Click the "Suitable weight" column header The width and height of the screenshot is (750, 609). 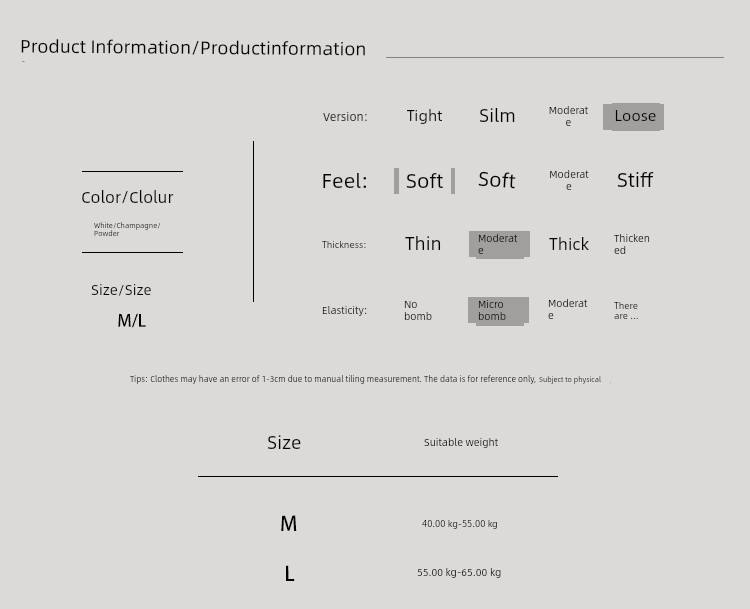(460, 442)
